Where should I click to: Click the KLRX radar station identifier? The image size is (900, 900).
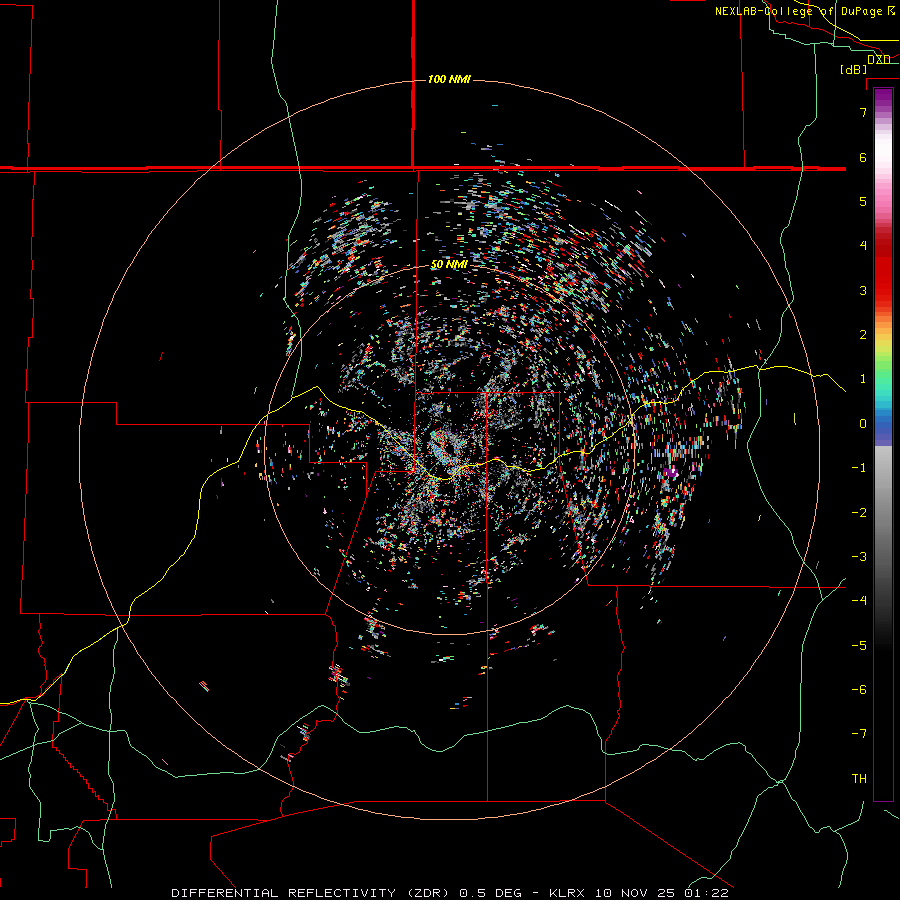[x=567, y=893]
